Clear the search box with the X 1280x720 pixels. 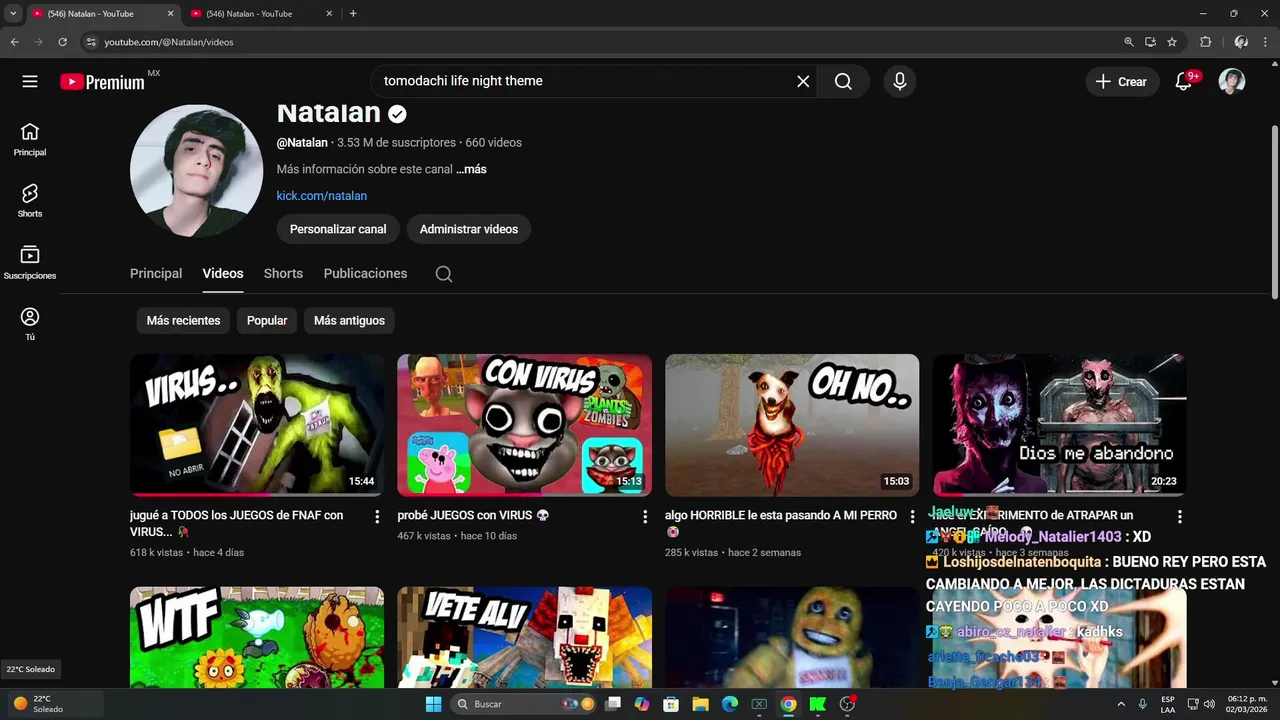pyautogui.click(x=803, y=81)
